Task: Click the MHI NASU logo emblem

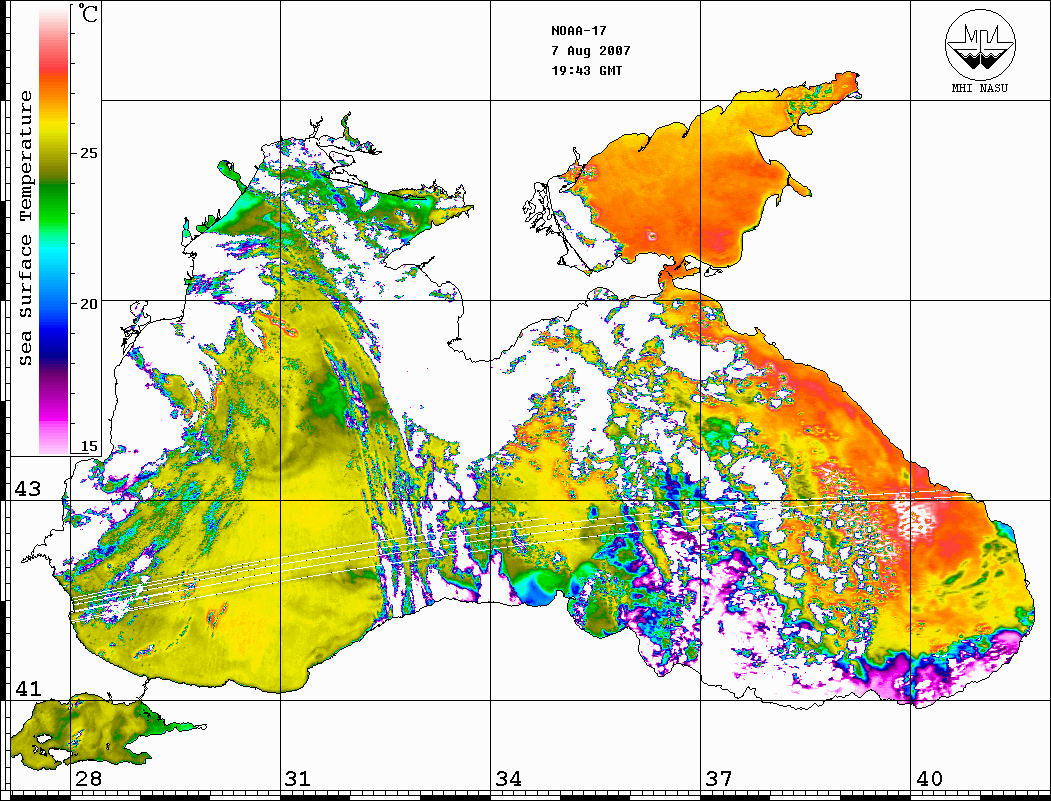Action: 980,44
